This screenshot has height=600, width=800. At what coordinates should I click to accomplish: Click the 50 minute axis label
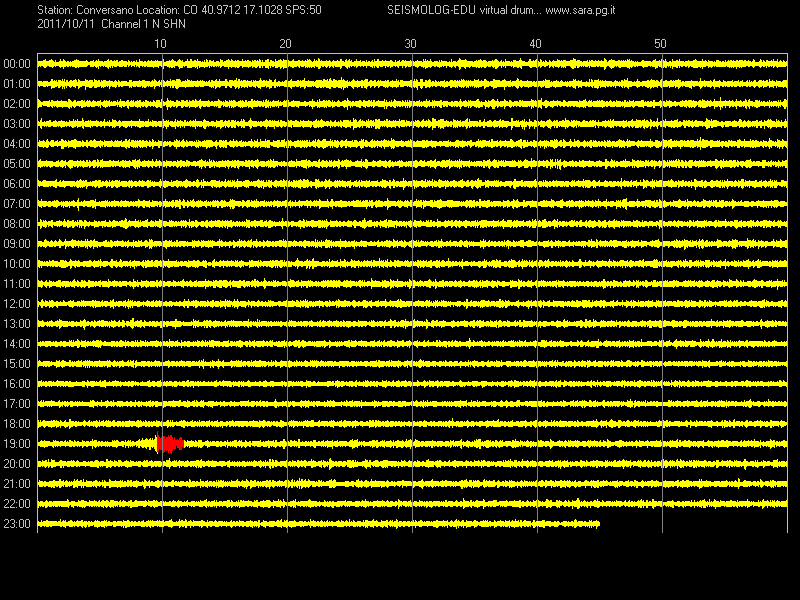pos(660,44)
